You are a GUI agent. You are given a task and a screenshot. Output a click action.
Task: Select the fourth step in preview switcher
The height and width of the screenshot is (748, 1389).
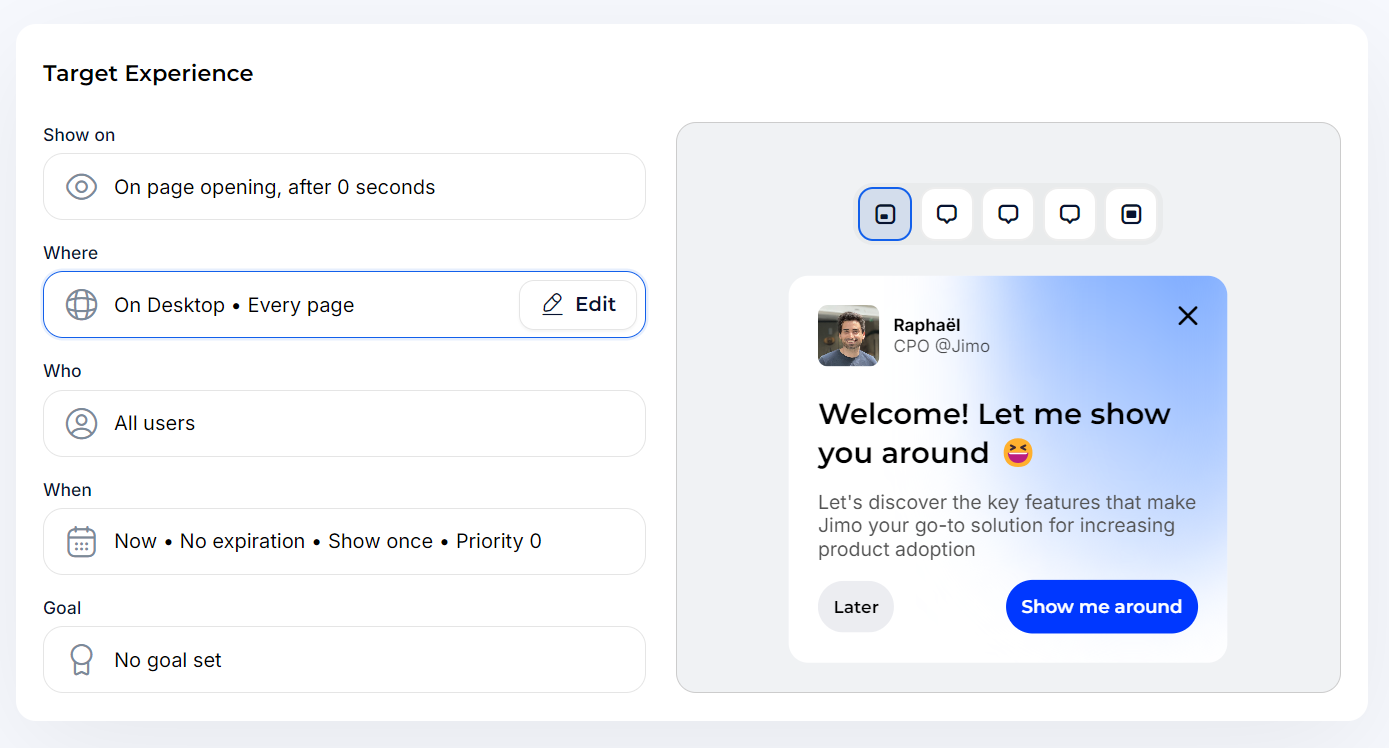1070,214
